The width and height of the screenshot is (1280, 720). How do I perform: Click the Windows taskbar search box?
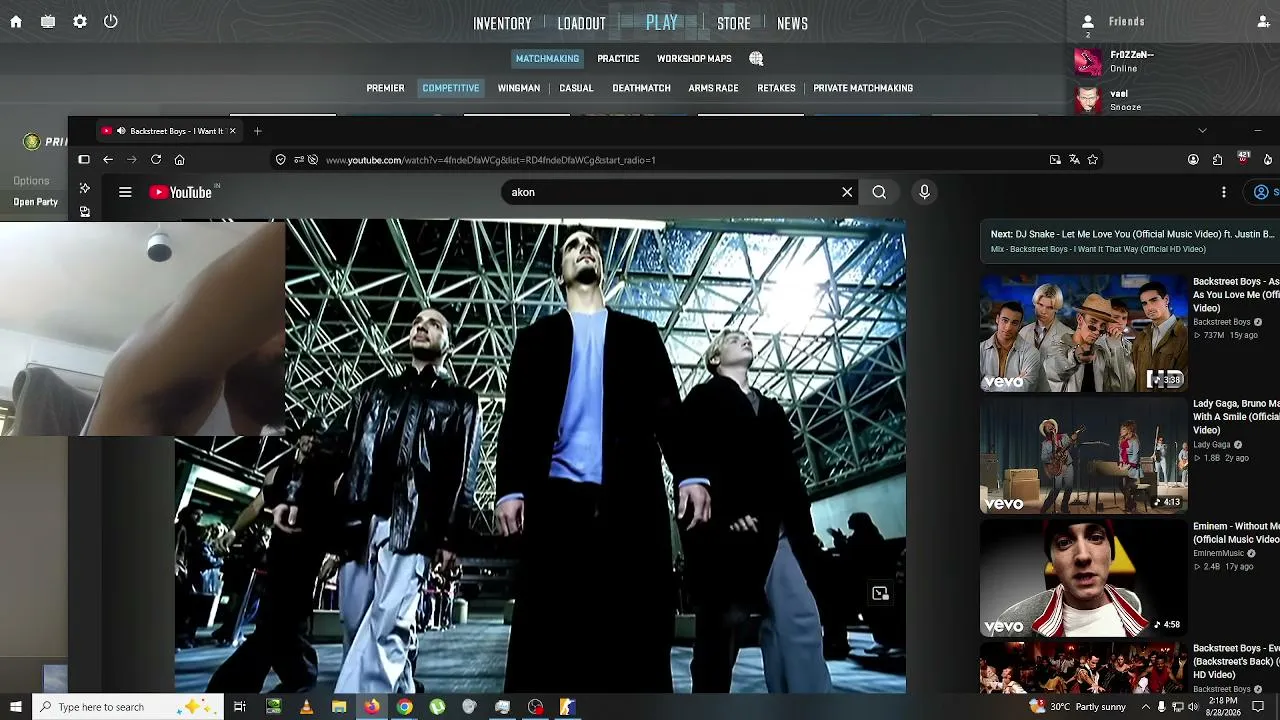[128, 707]
